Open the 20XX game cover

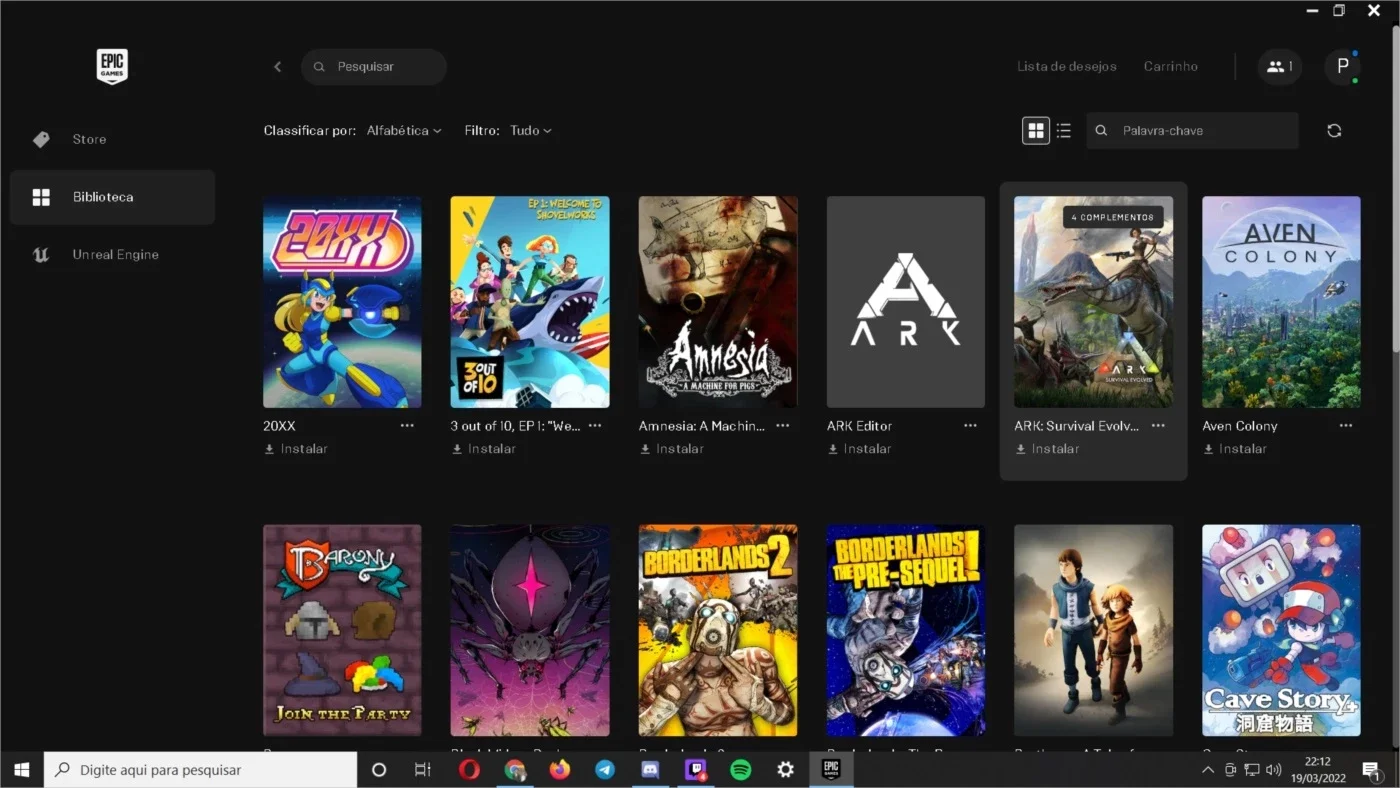point(342,302)
